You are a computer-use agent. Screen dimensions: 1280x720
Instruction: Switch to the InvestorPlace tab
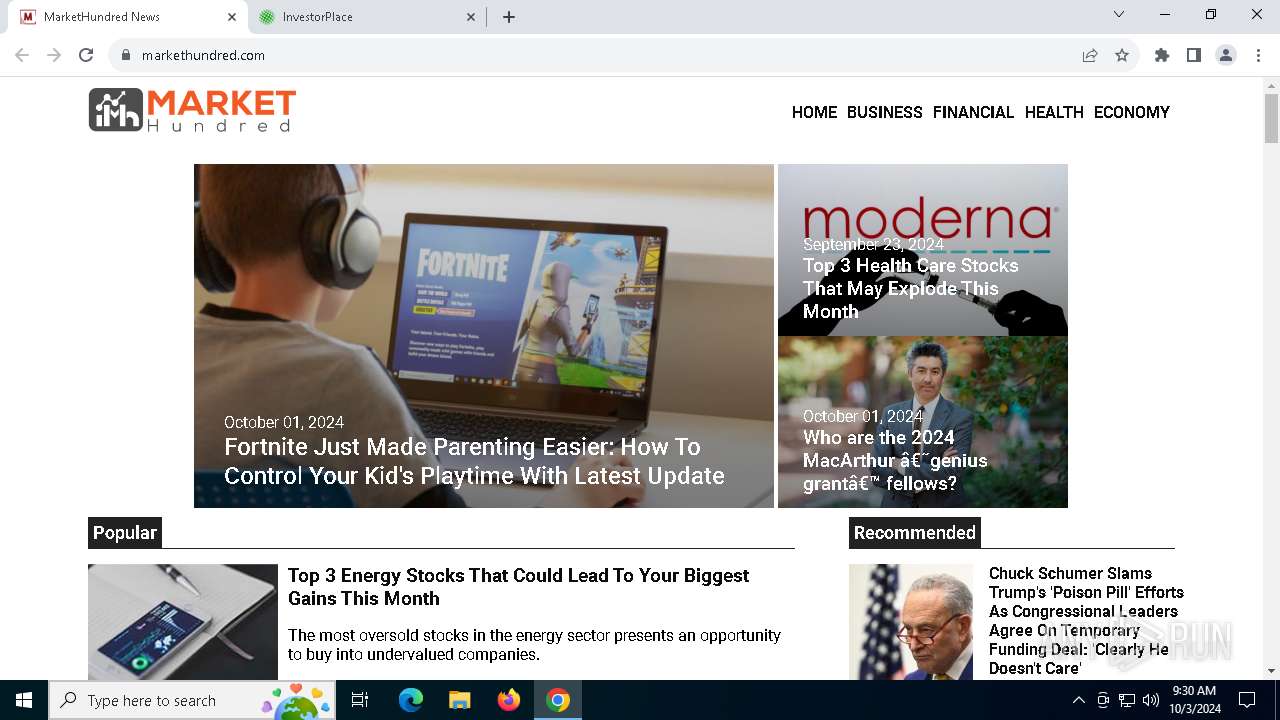click(365, 17)
